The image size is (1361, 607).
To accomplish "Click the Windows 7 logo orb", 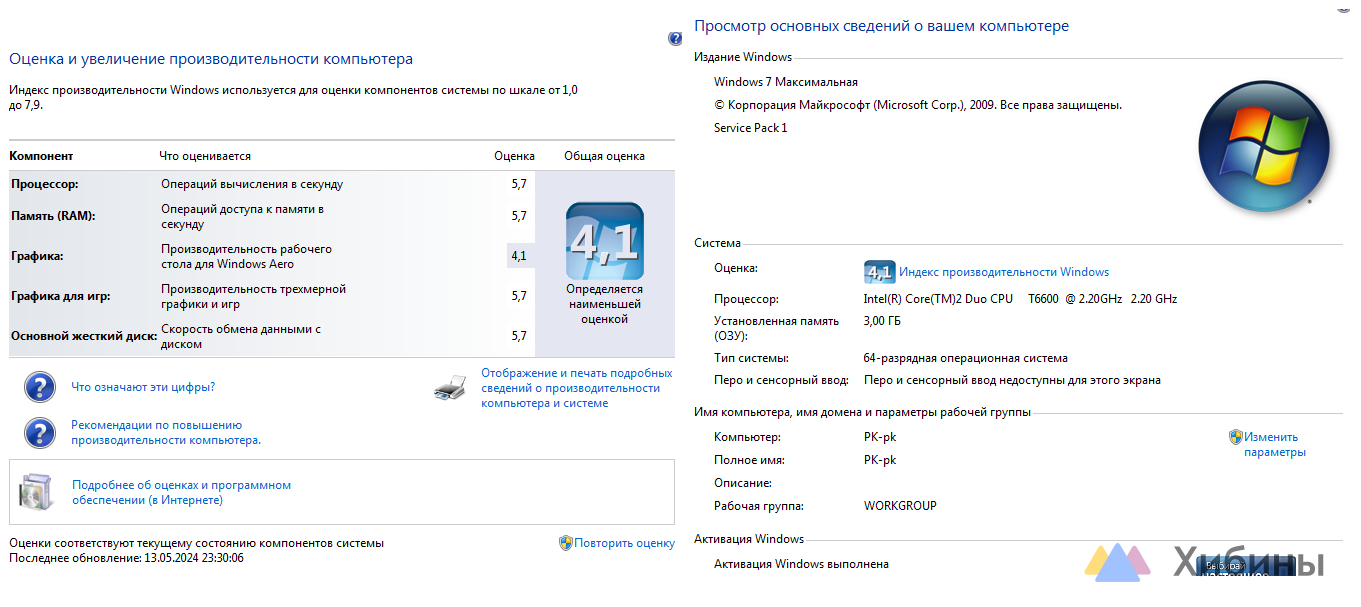I will (1264, 146).
